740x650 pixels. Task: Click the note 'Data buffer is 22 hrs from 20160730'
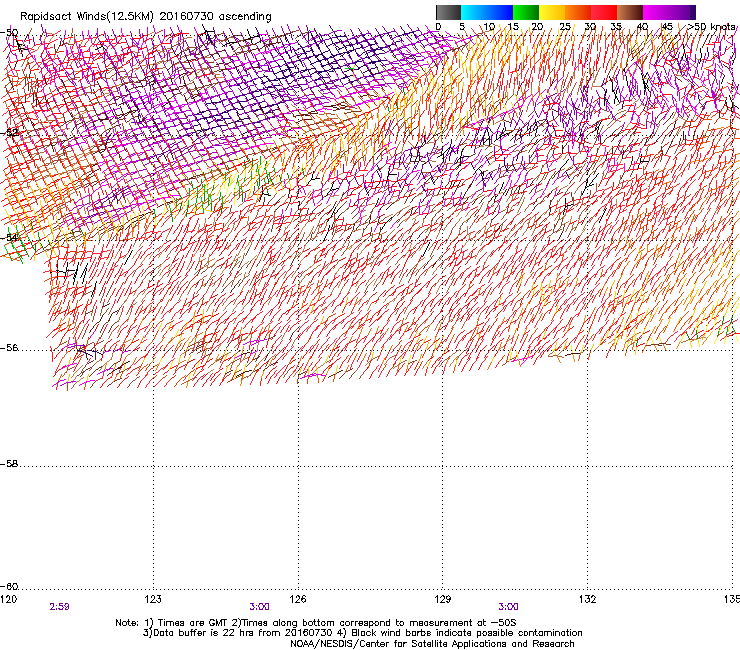237,633
